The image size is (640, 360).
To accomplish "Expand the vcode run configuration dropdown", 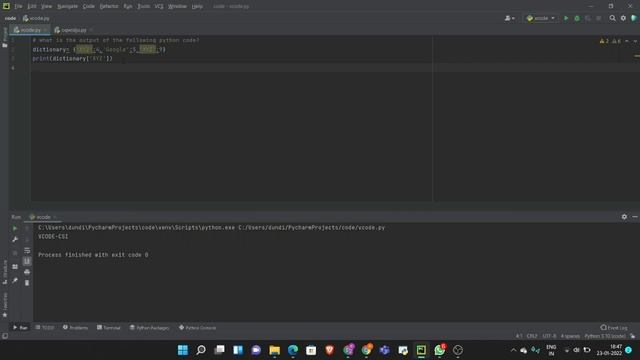I will coord(541,18).
